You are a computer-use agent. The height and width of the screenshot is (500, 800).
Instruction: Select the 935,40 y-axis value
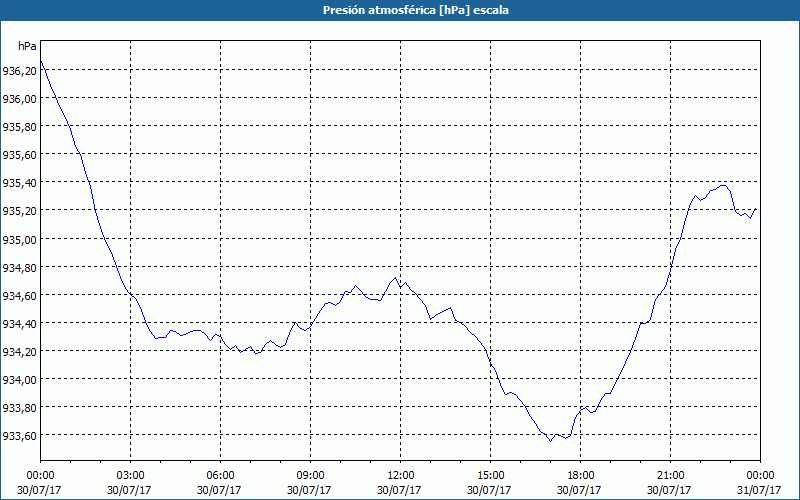[x=19, y=183]
